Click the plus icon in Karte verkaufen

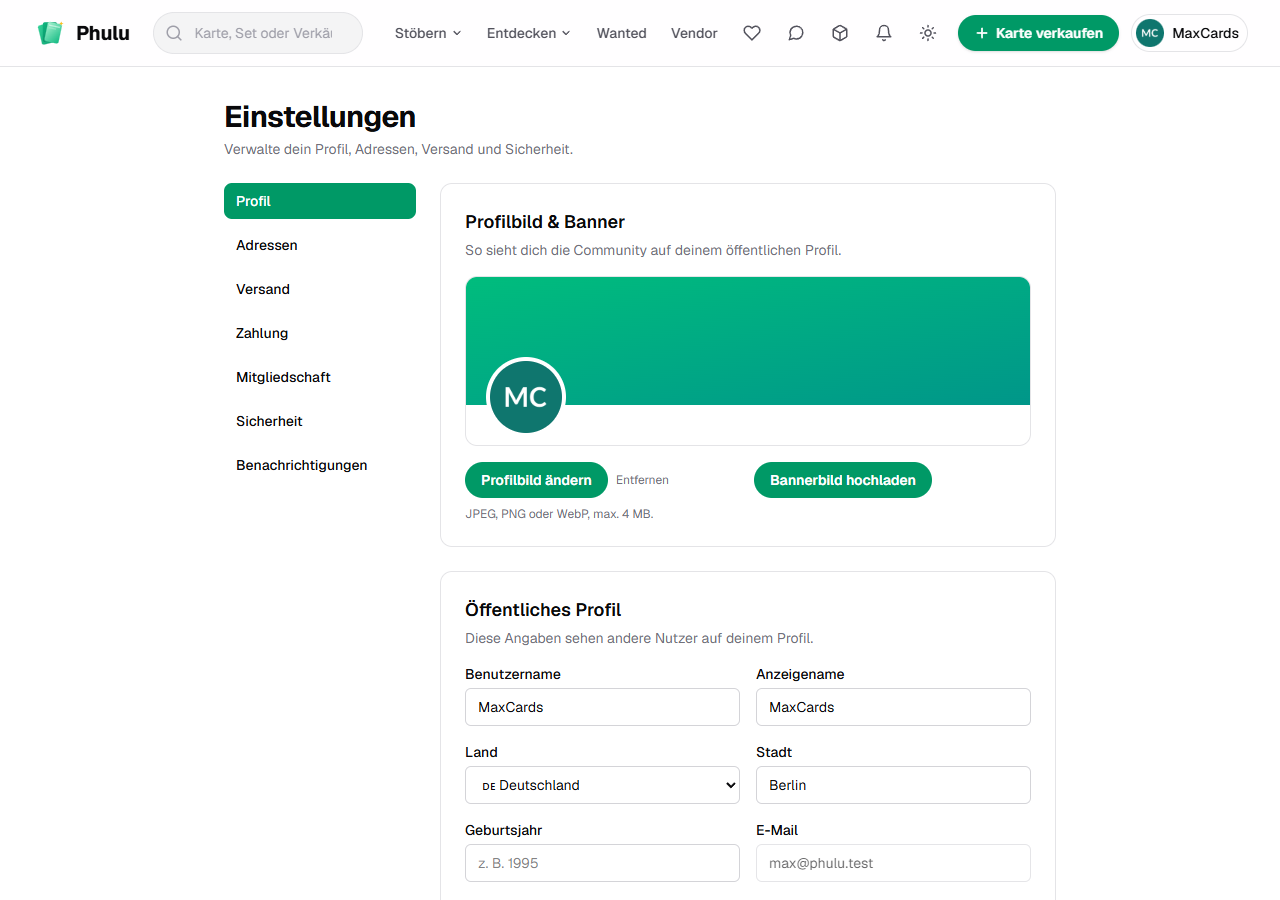pos(982,33)
